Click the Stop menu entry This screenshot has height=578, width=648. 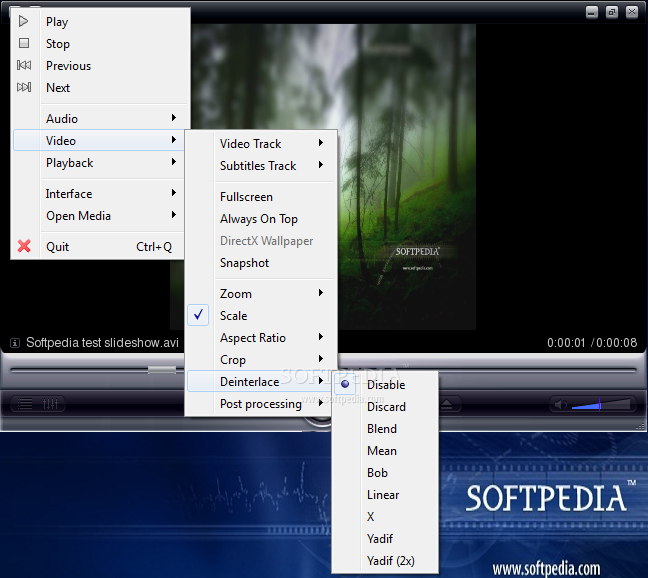pos(98,43)
